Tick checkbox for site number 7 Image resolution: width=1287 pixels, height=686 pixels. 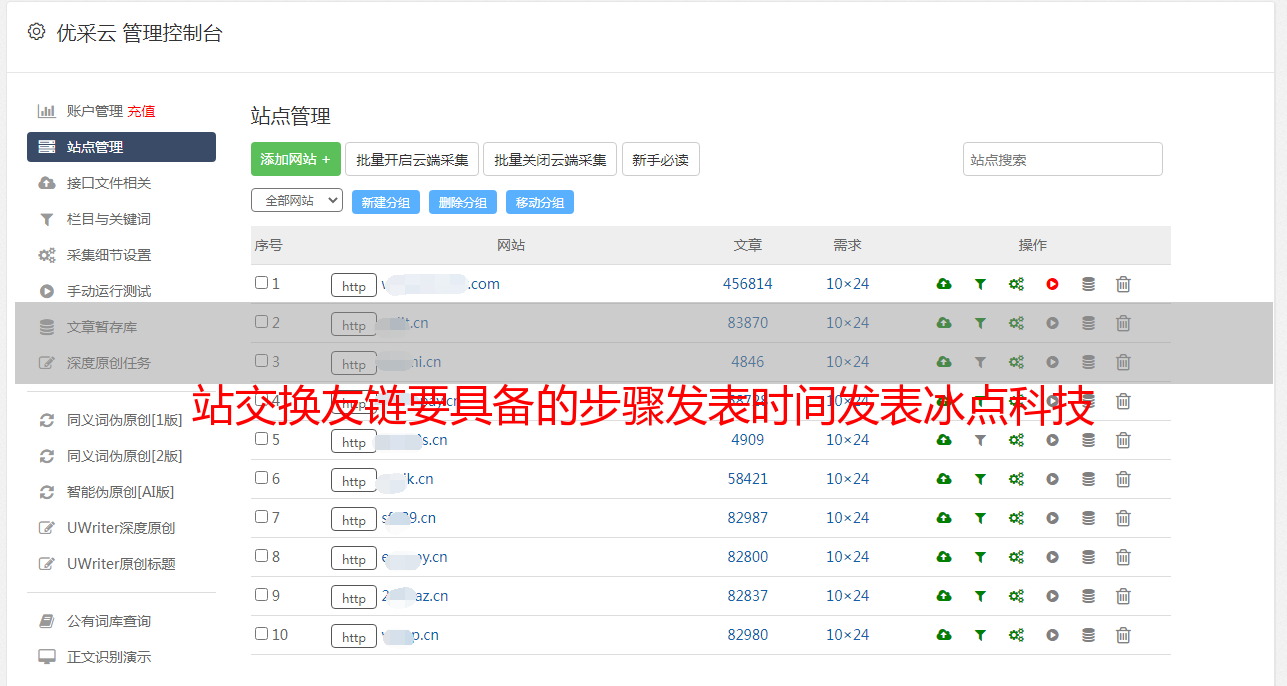261,517
